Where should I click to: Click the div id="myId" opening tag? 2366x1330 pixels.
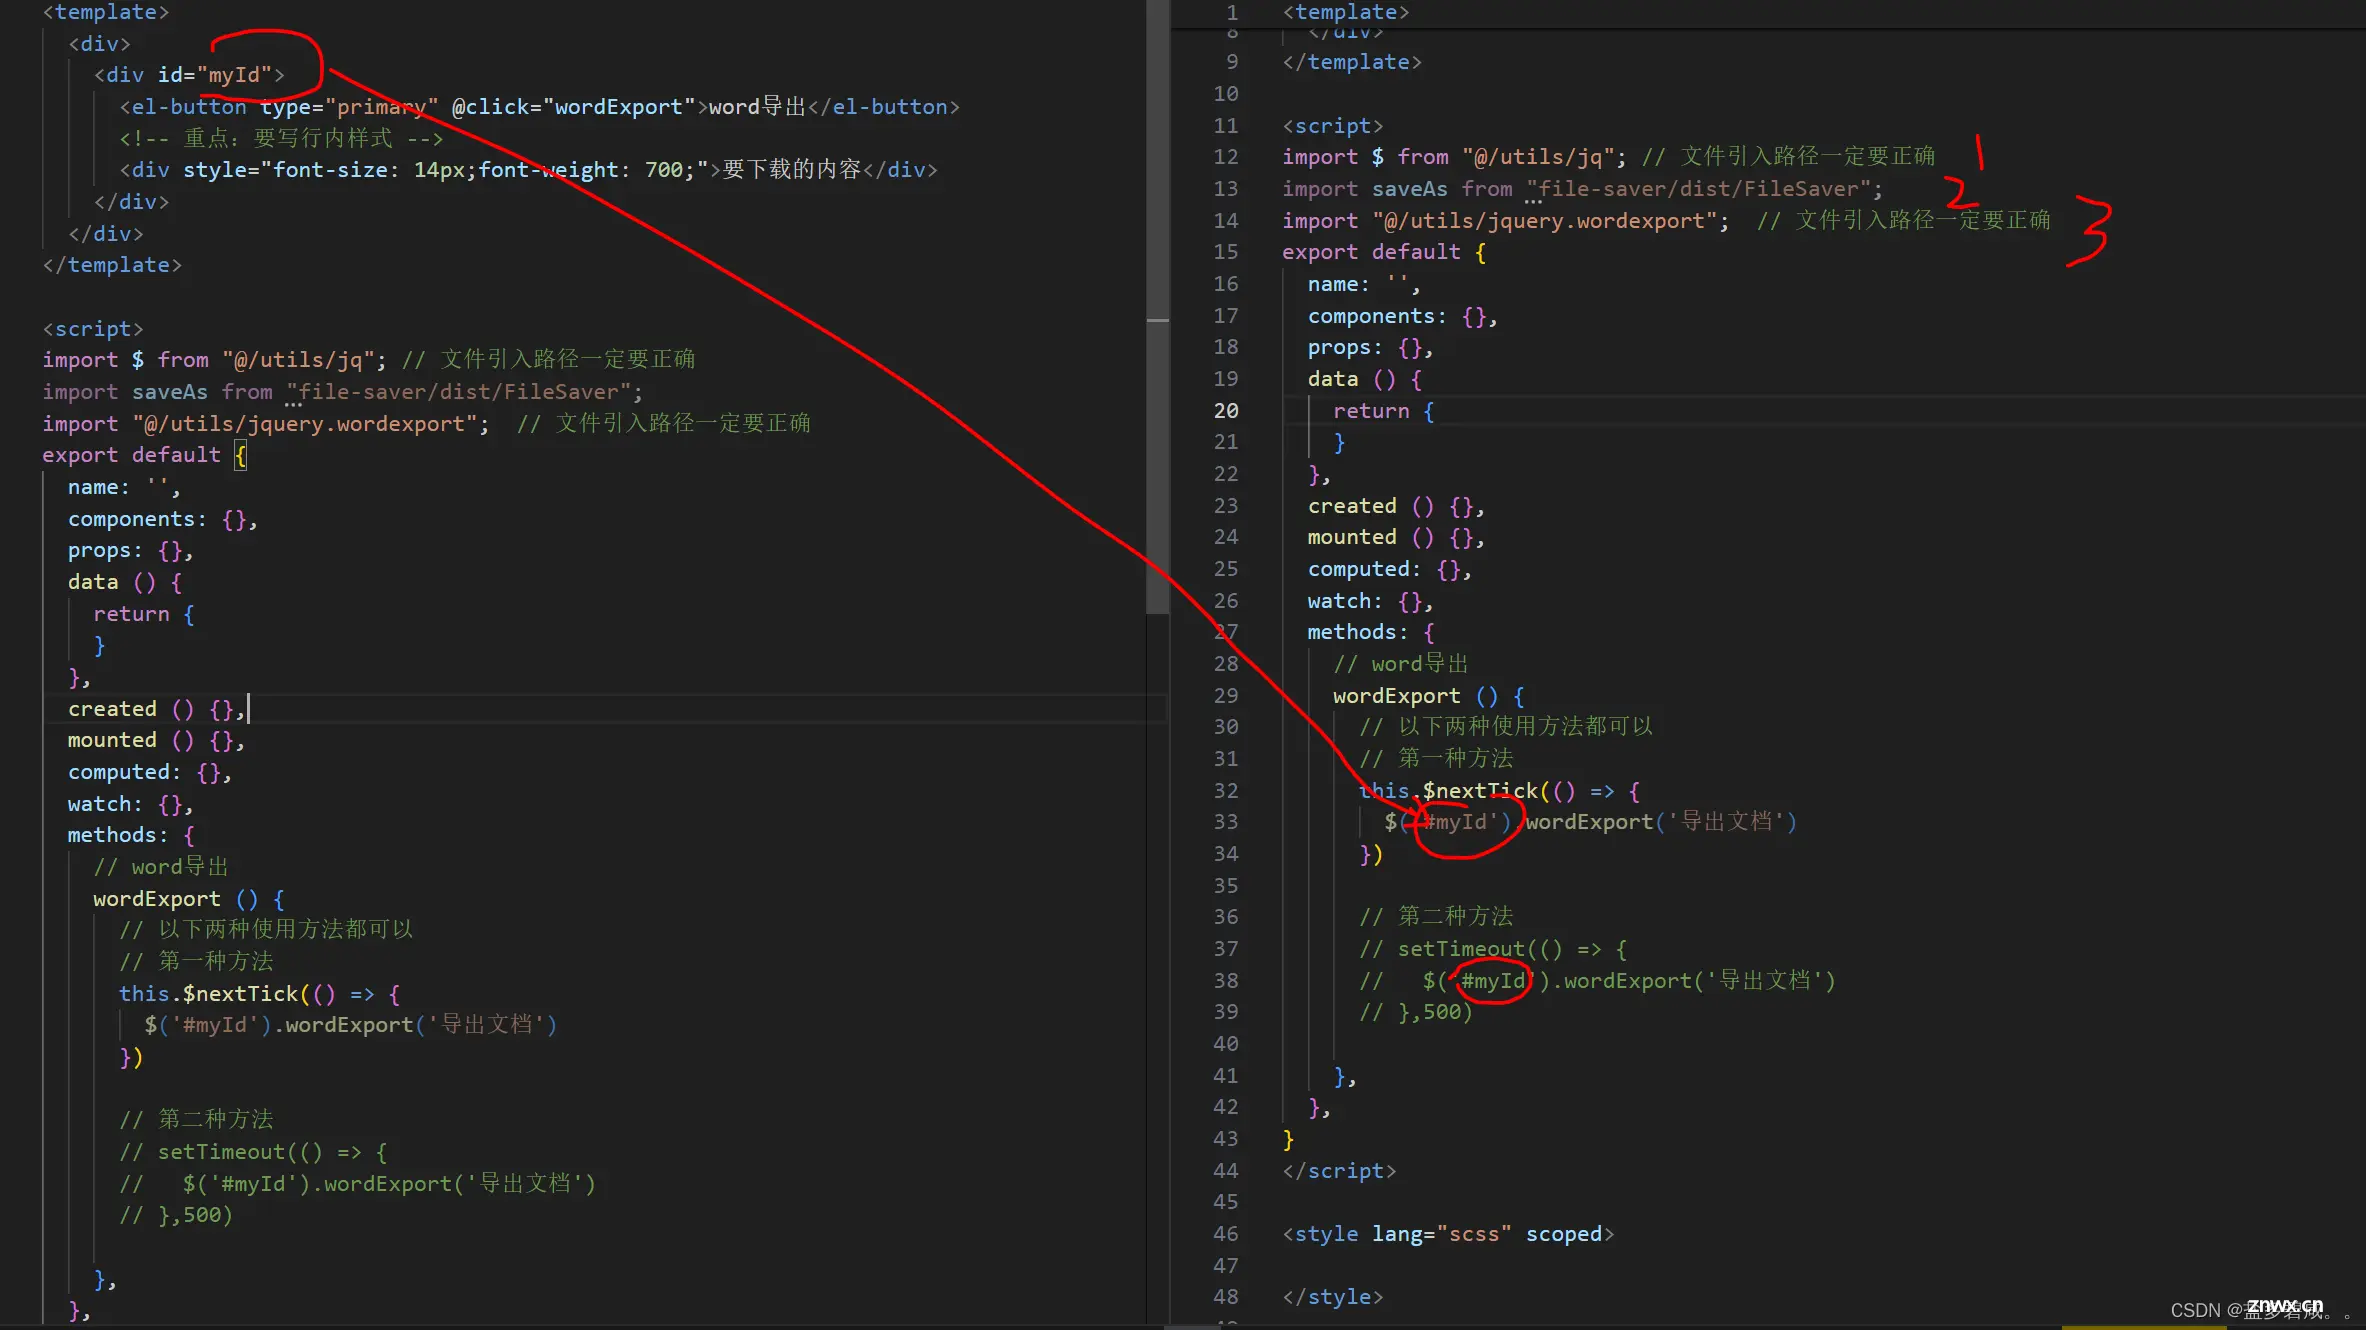coord(189,75)
